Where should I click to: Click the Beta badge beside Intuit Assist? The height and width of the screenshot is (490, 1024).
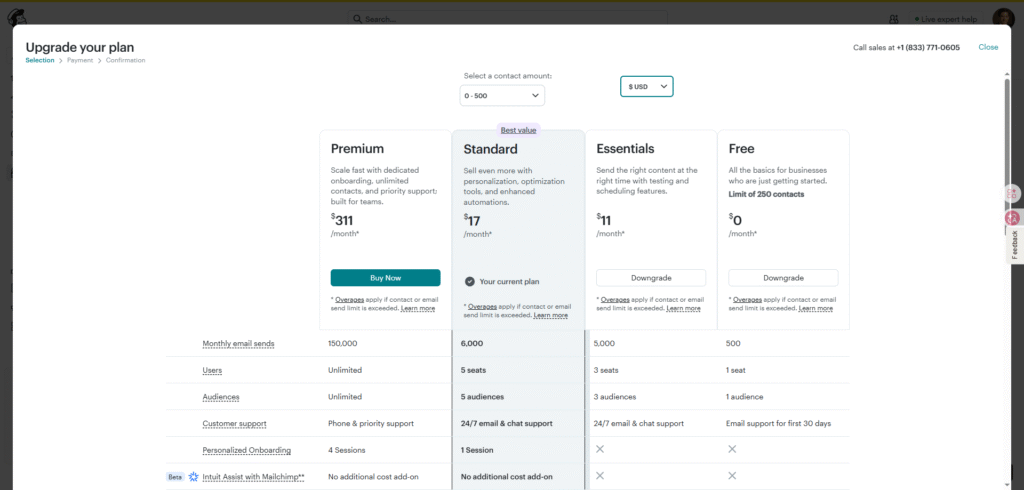tap(175, 477)
